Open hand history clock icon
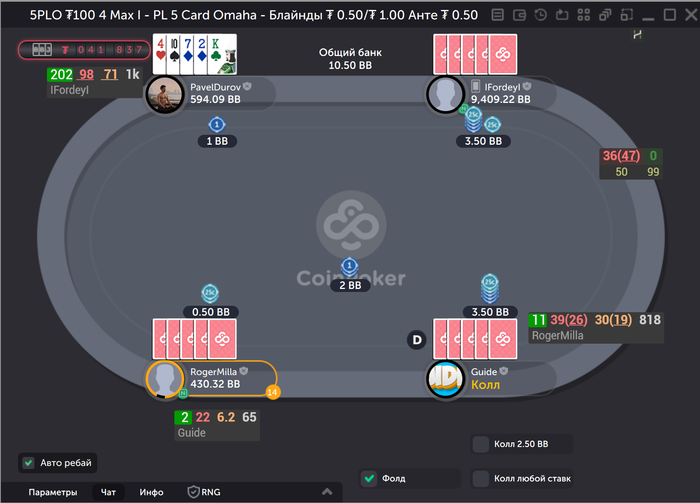Screen dimensions: 700x503 click(541, 15)
